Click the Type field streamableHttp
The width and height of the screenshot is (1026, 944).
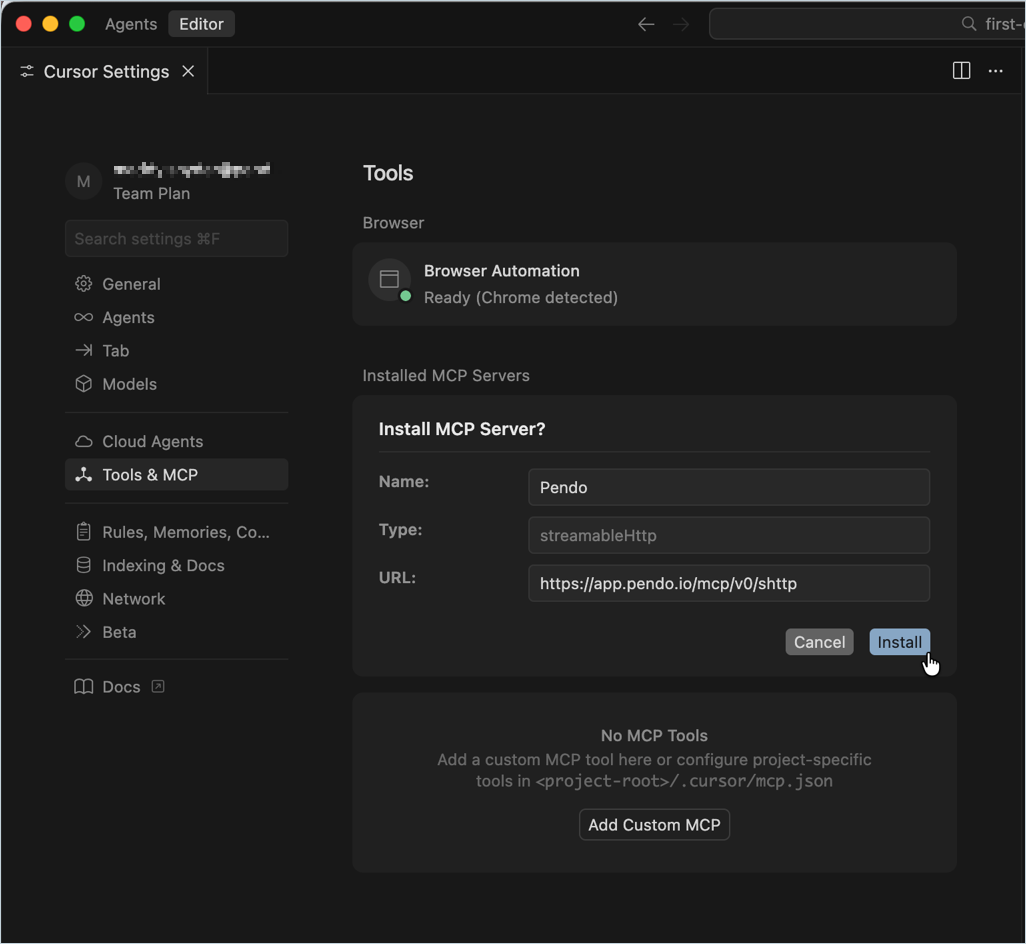click(x=729, y=535)
